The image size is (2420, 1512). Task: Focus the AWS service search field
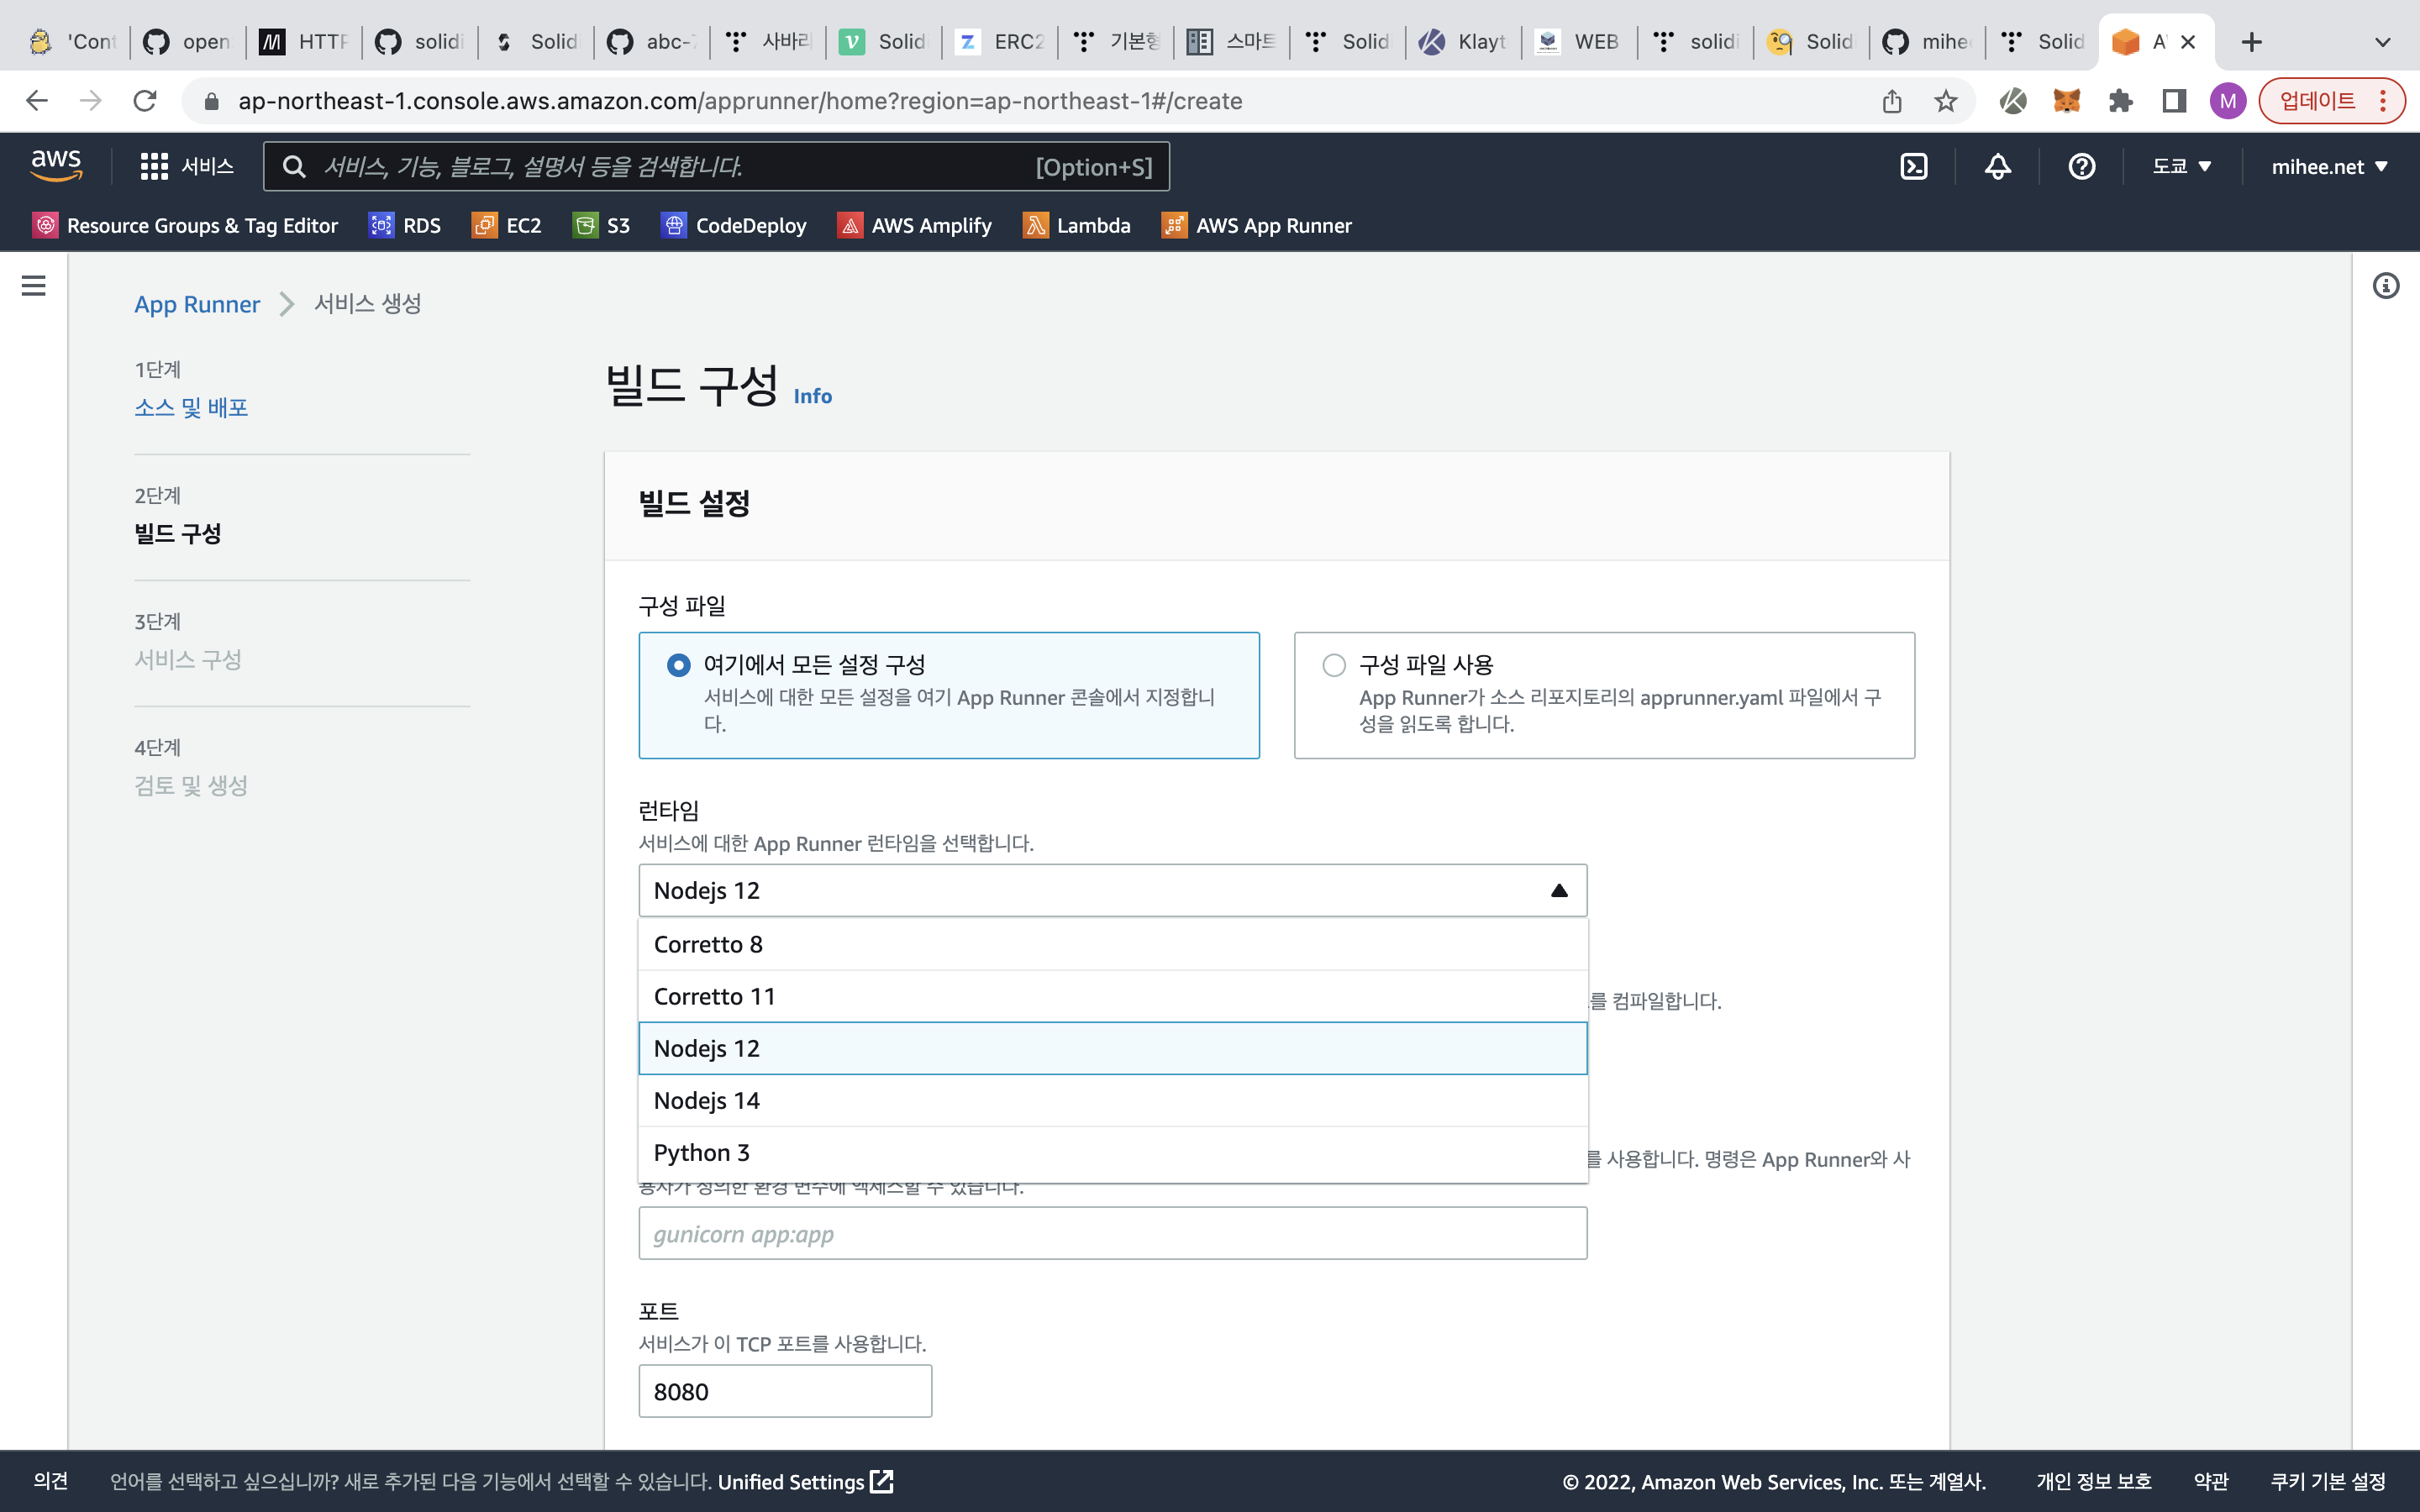(x=716, y=166)
